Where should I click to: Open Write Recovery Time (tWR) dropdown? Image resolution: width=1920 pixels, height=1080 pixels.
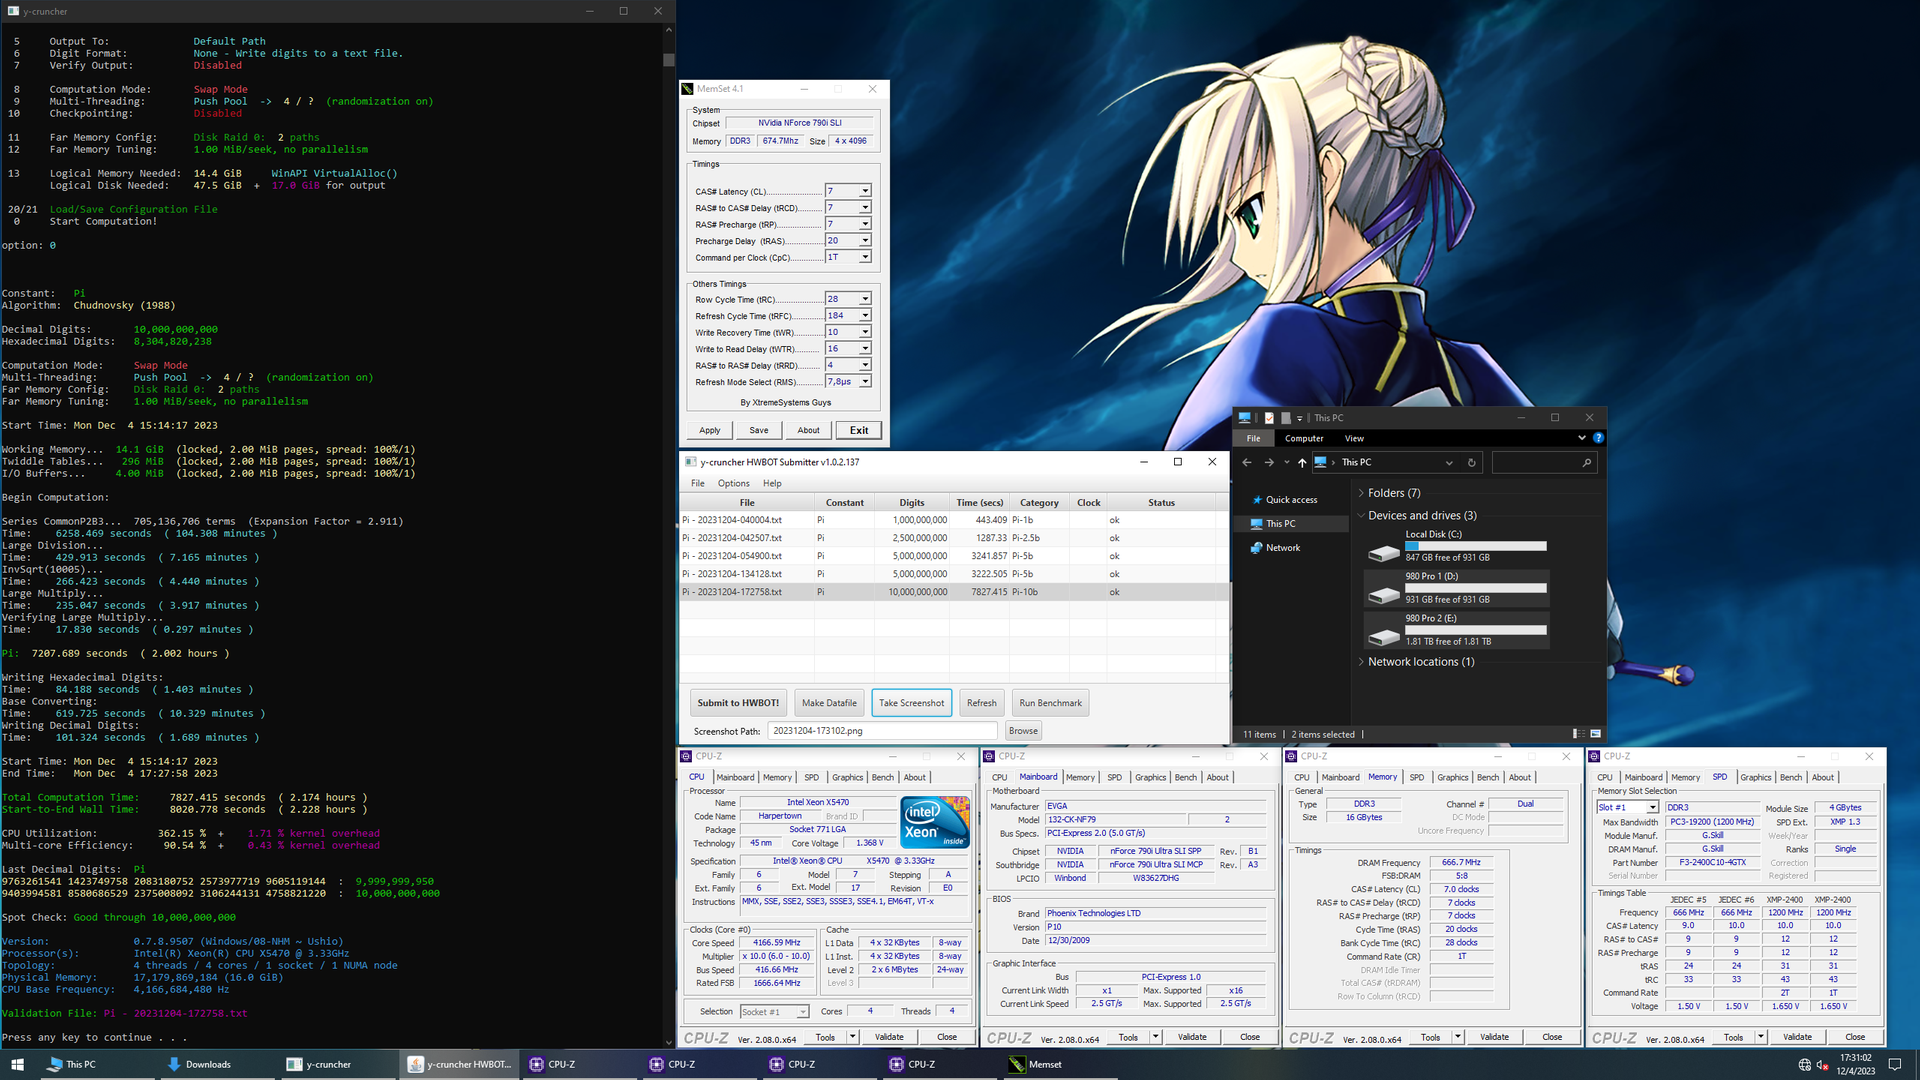pos(865,332)
